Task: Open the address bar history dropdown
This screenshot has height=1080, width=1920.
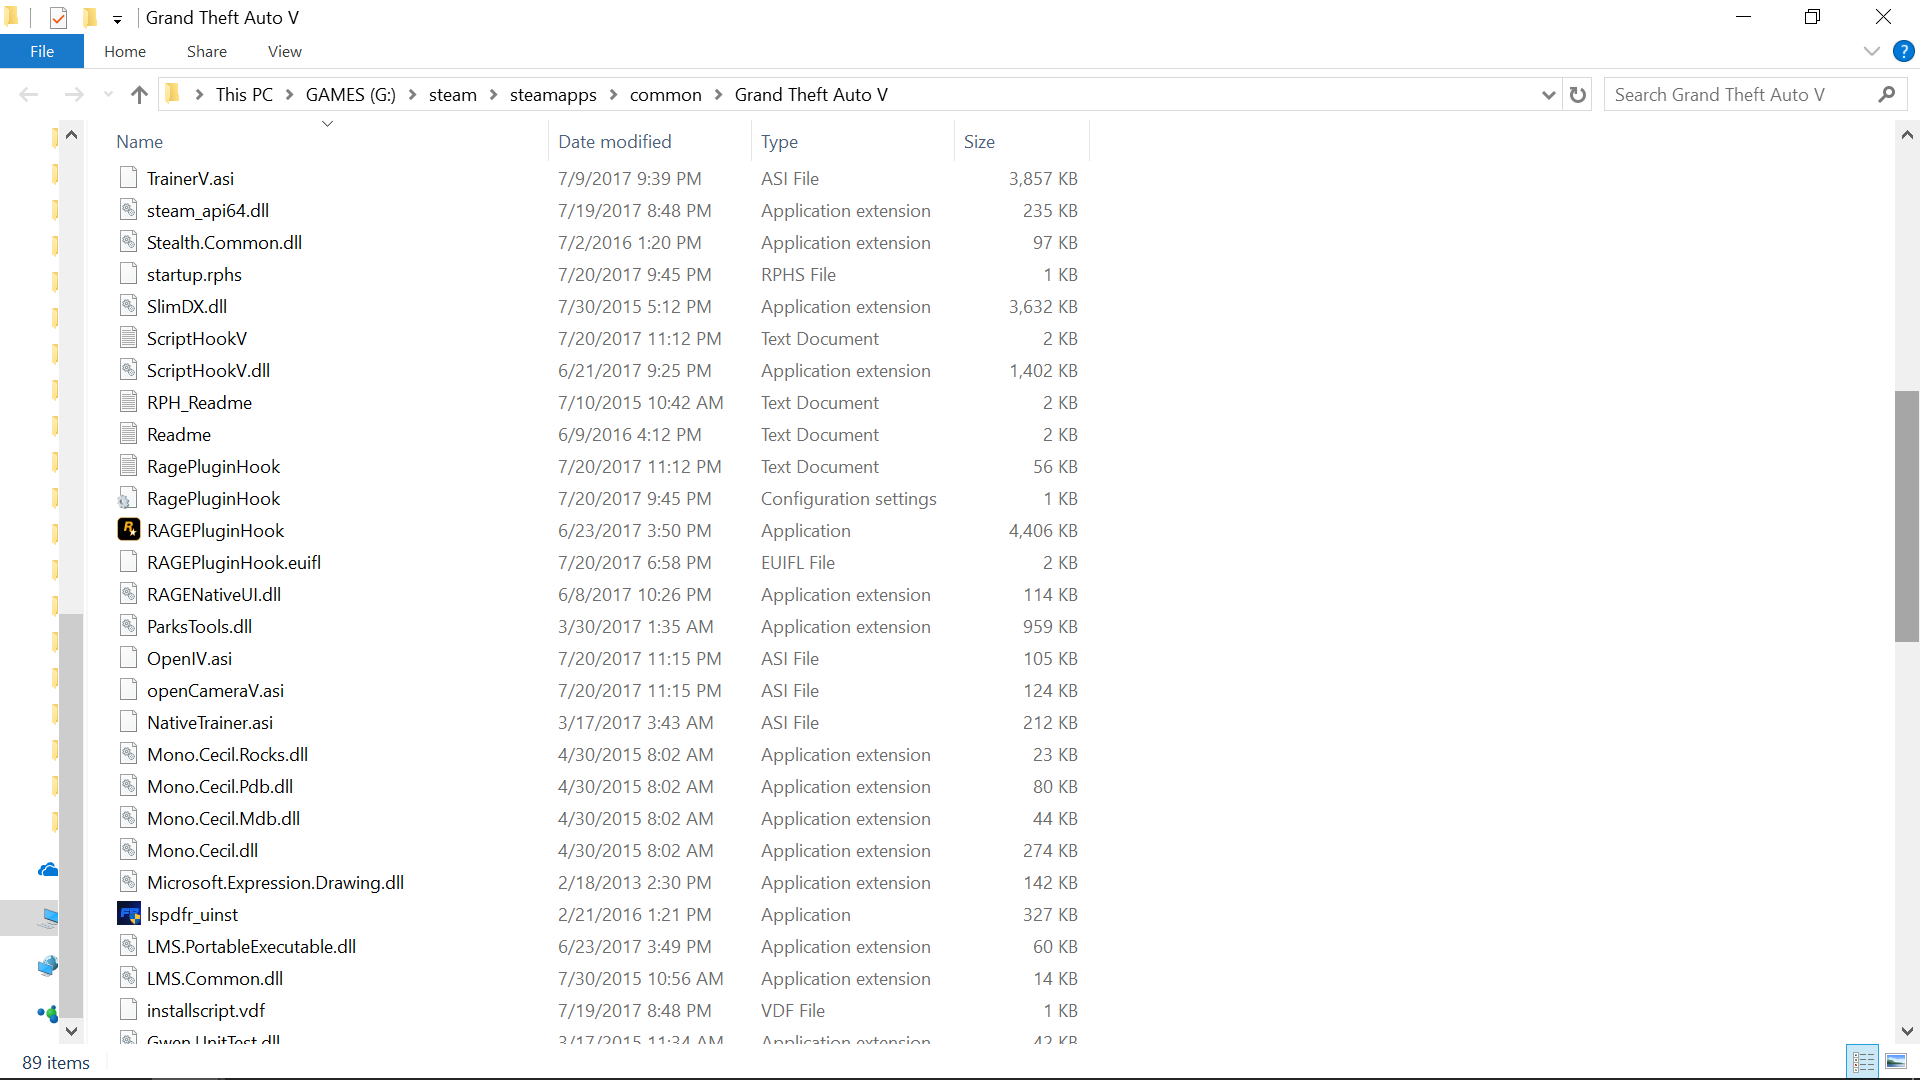Action: pos(1548,95)
